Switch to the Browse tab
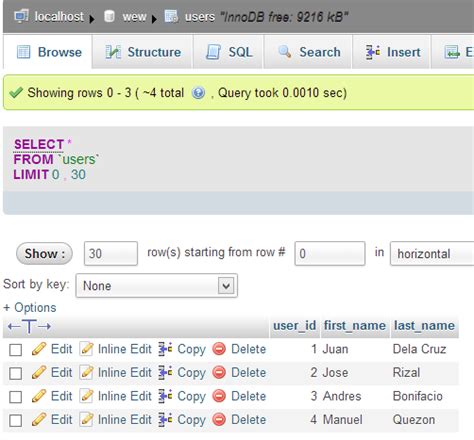 tap(48, 52)
